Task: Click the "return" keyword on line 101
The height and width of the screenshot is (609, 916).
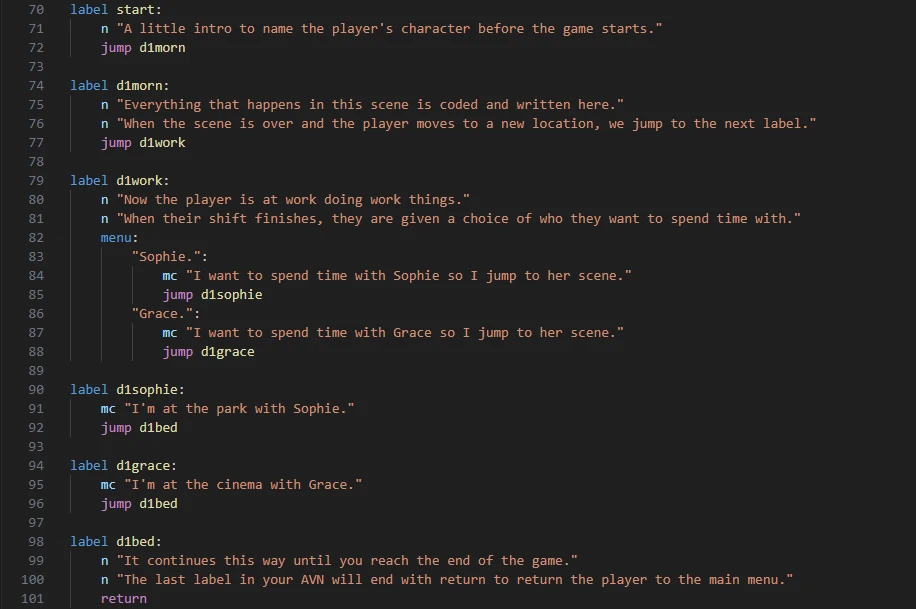Action: [124, 598]
